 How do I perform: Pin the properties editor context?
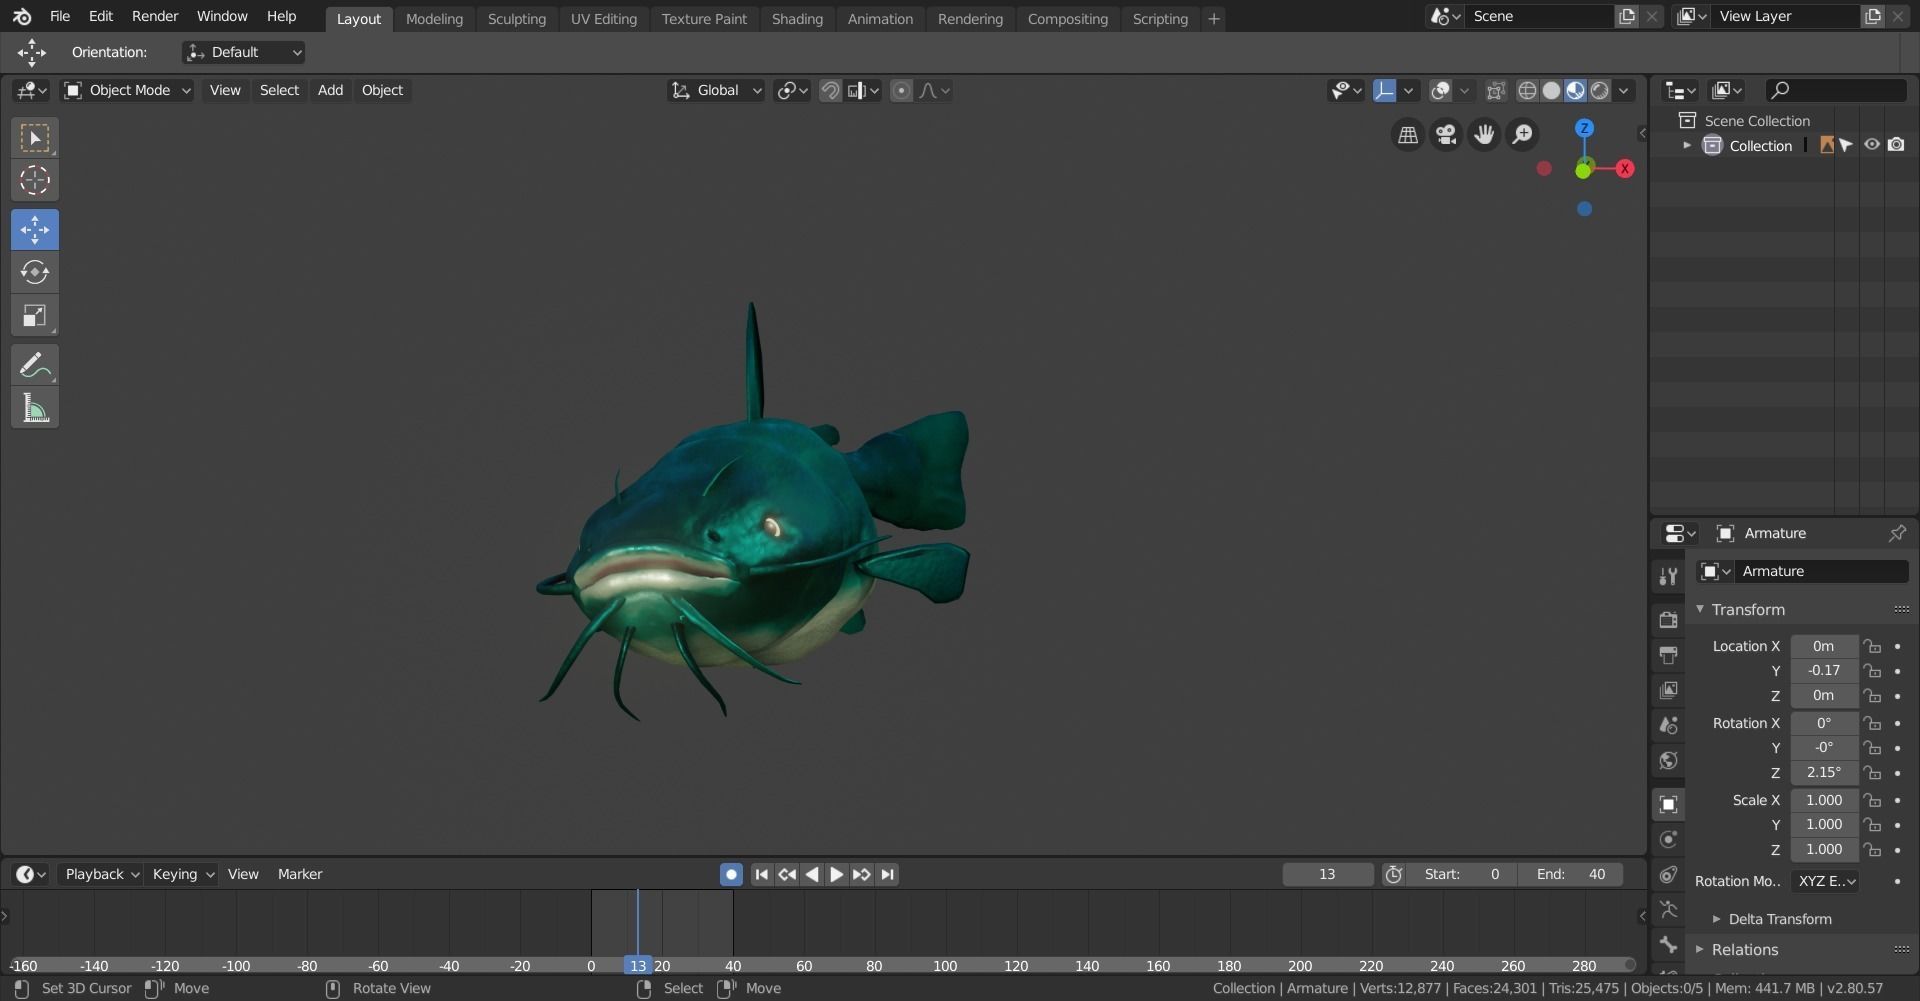(1896, 533)
